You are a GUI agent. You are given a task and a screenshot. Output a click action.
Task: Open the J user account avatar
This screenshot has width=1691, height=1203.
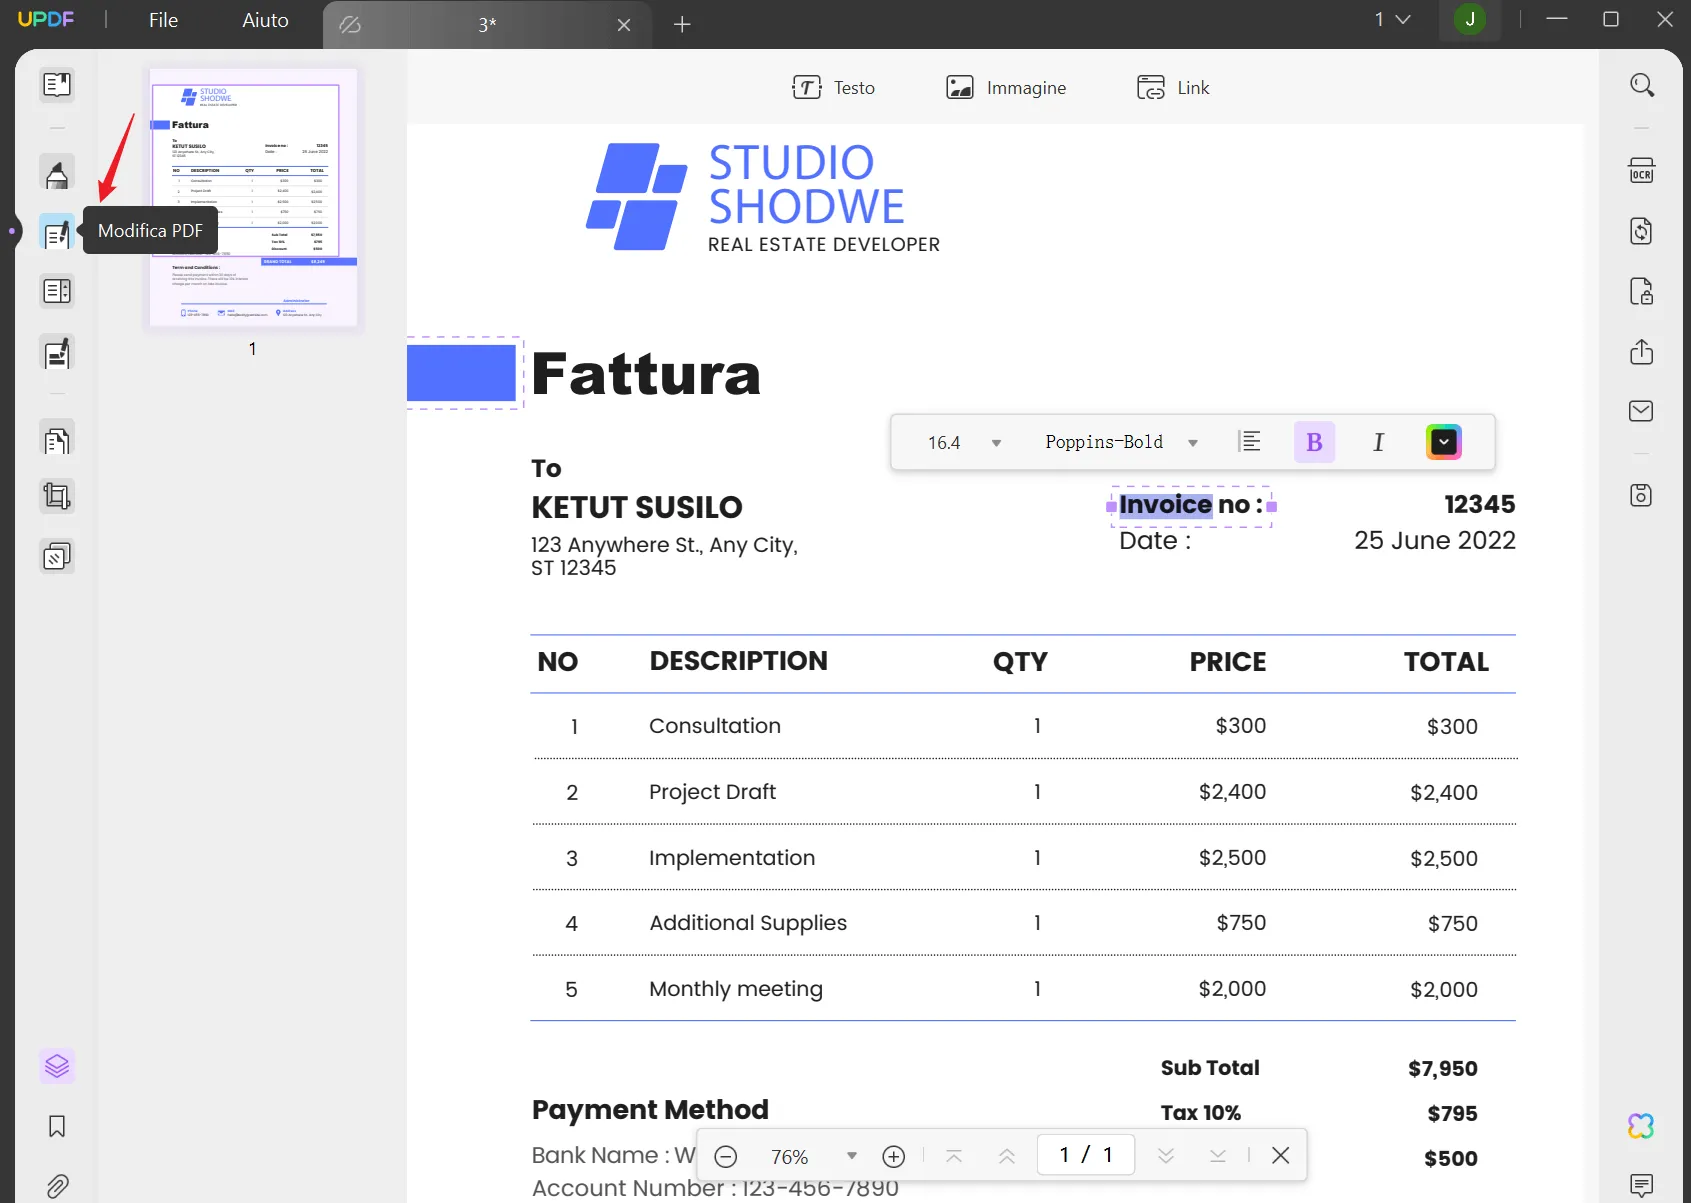tap(1470, 19)
